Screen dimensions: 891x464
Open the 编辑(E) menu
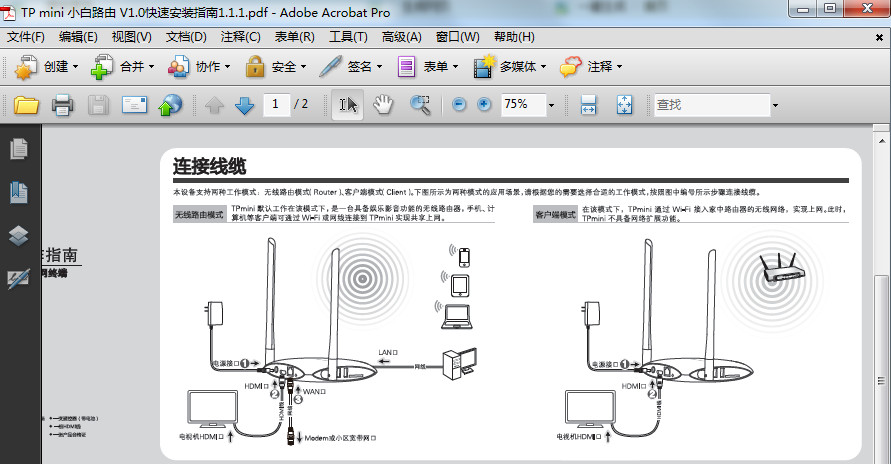click(x=78, y=37)
